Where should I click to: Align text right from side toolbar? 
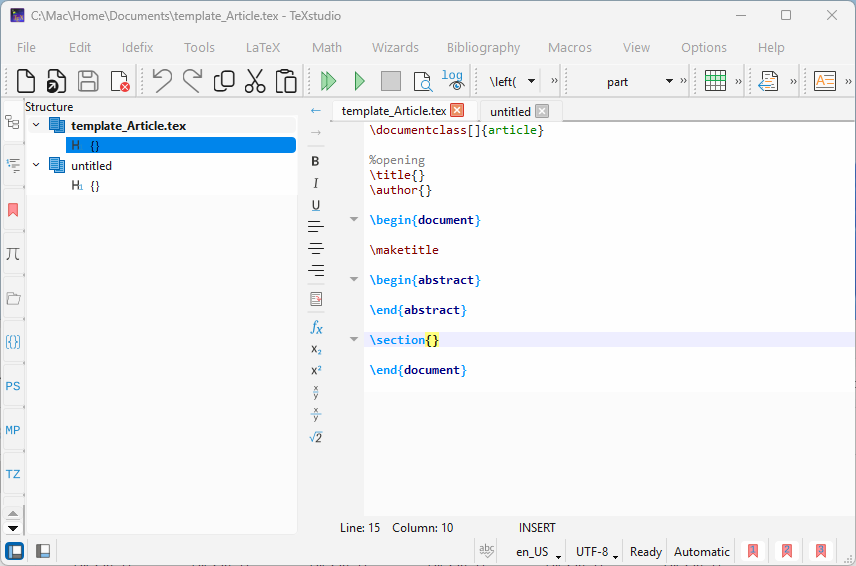316,270
